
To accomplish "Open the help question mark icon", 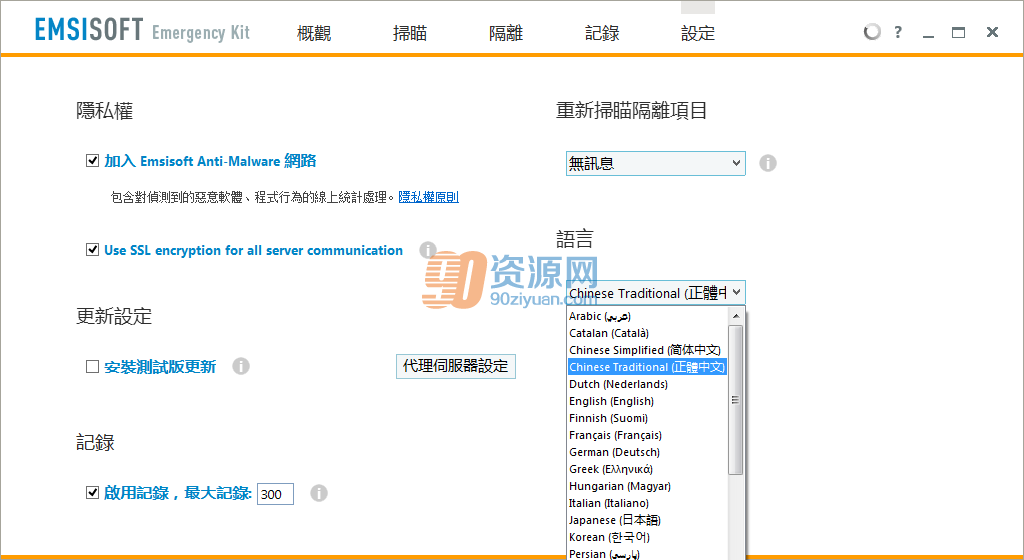I will tap(898, 32).
